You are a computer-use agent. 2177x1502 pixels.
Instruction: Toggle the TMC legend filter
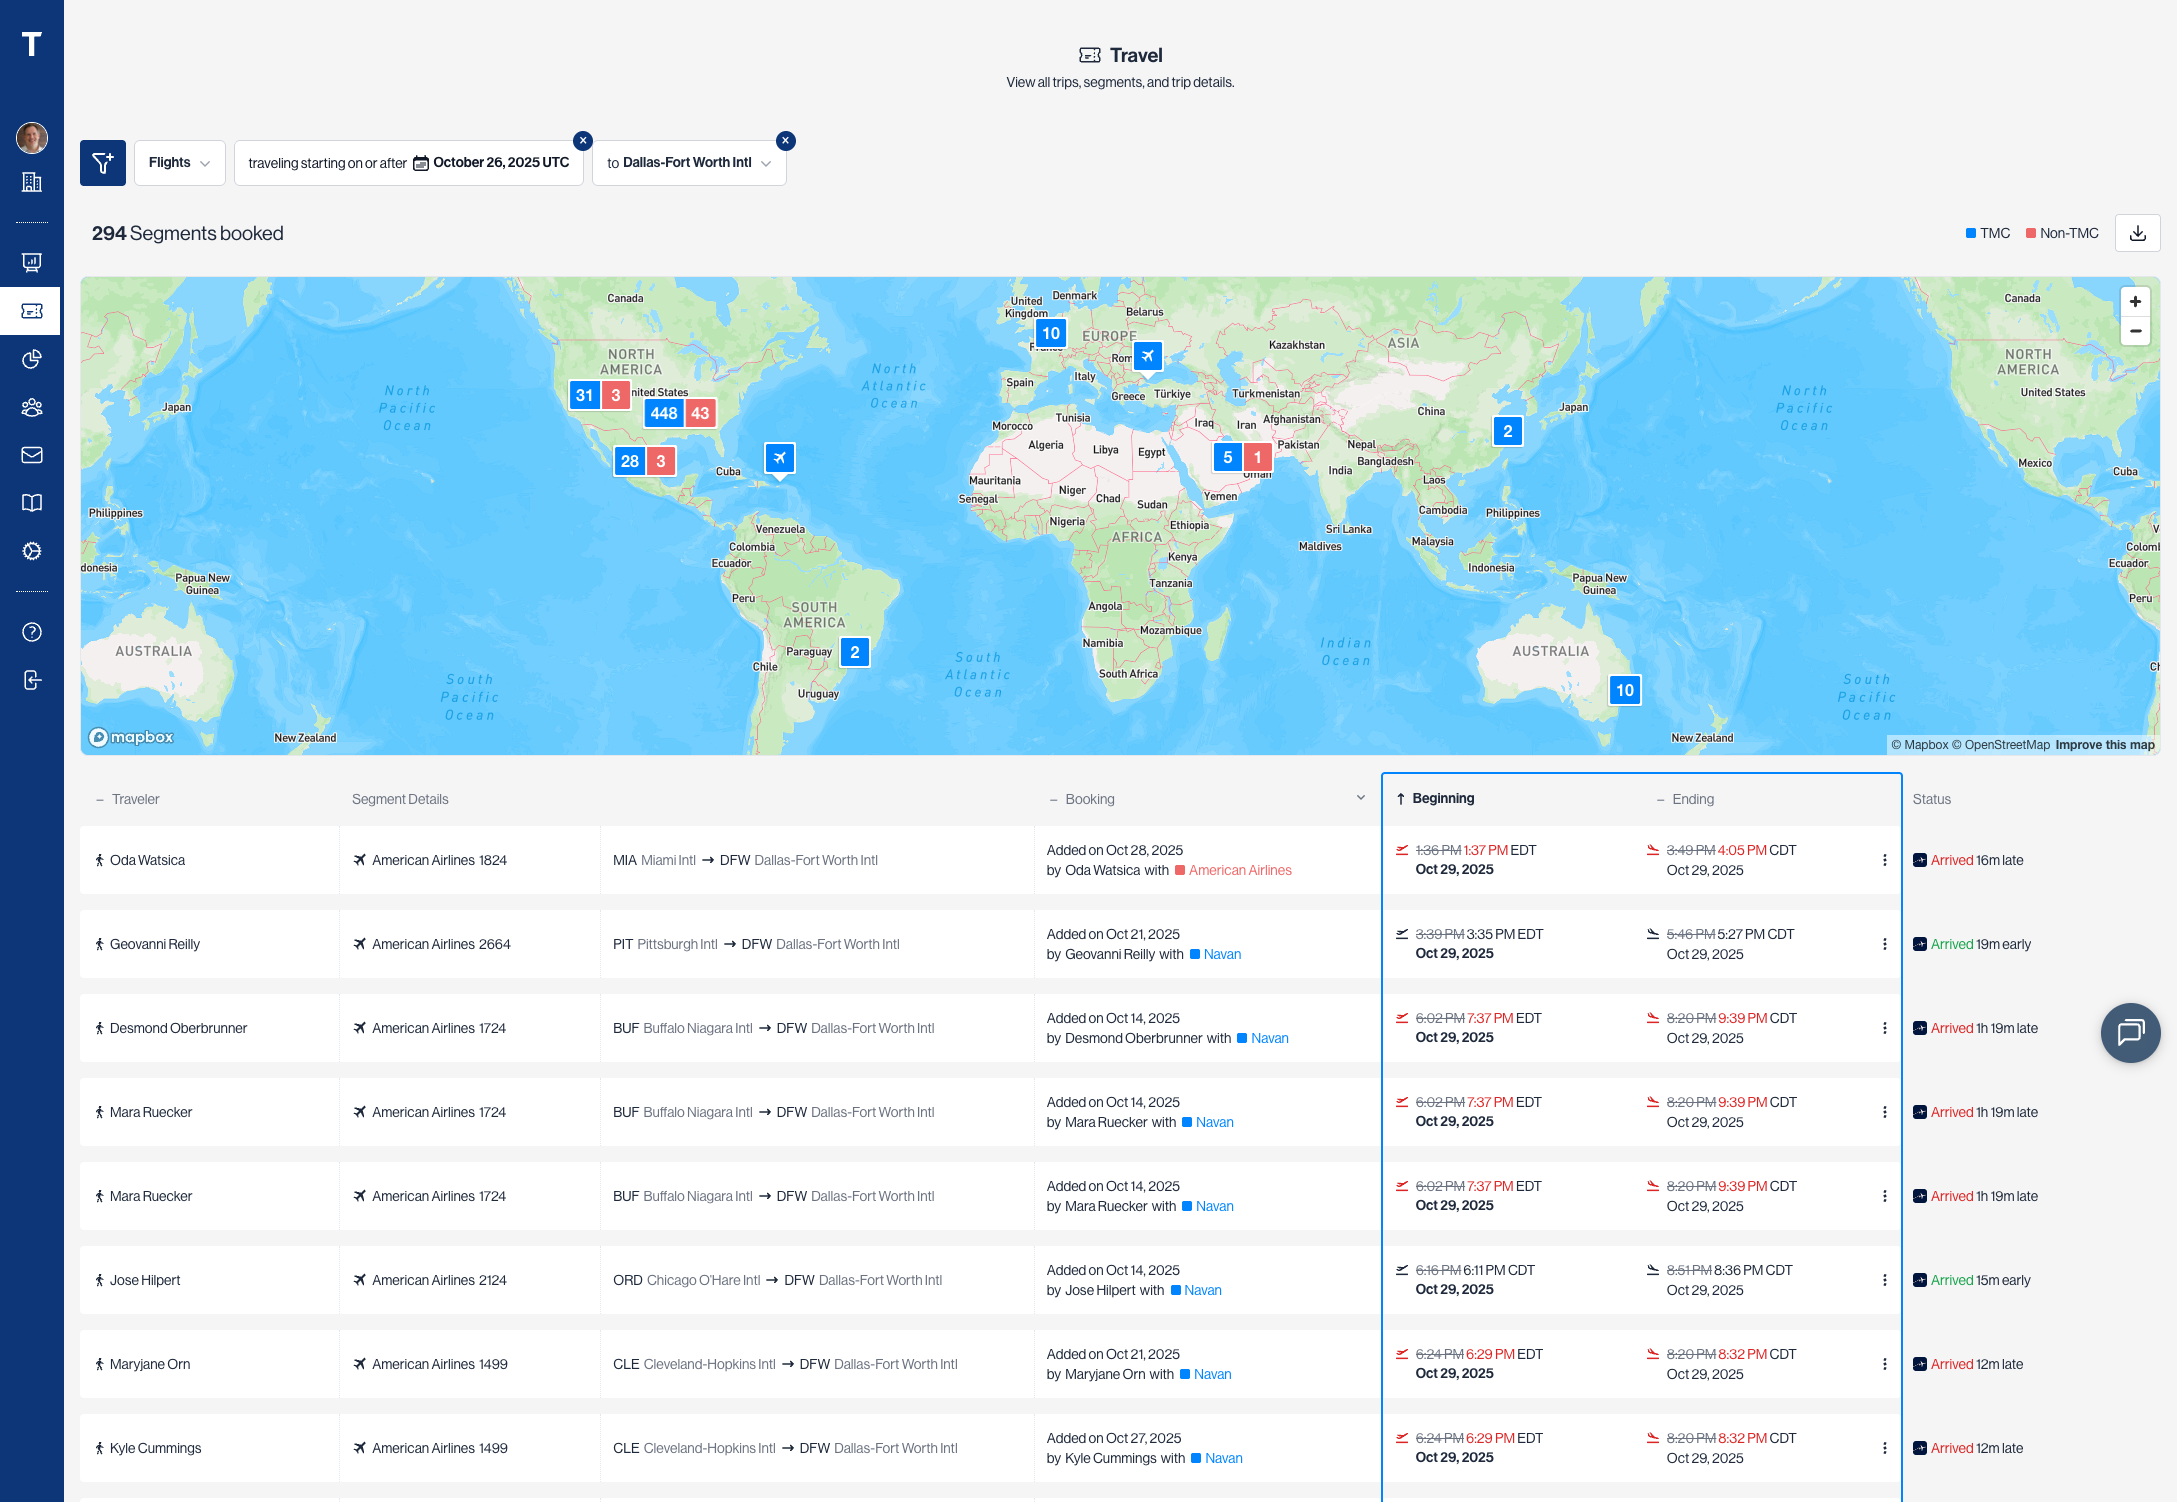[1987, 232]
